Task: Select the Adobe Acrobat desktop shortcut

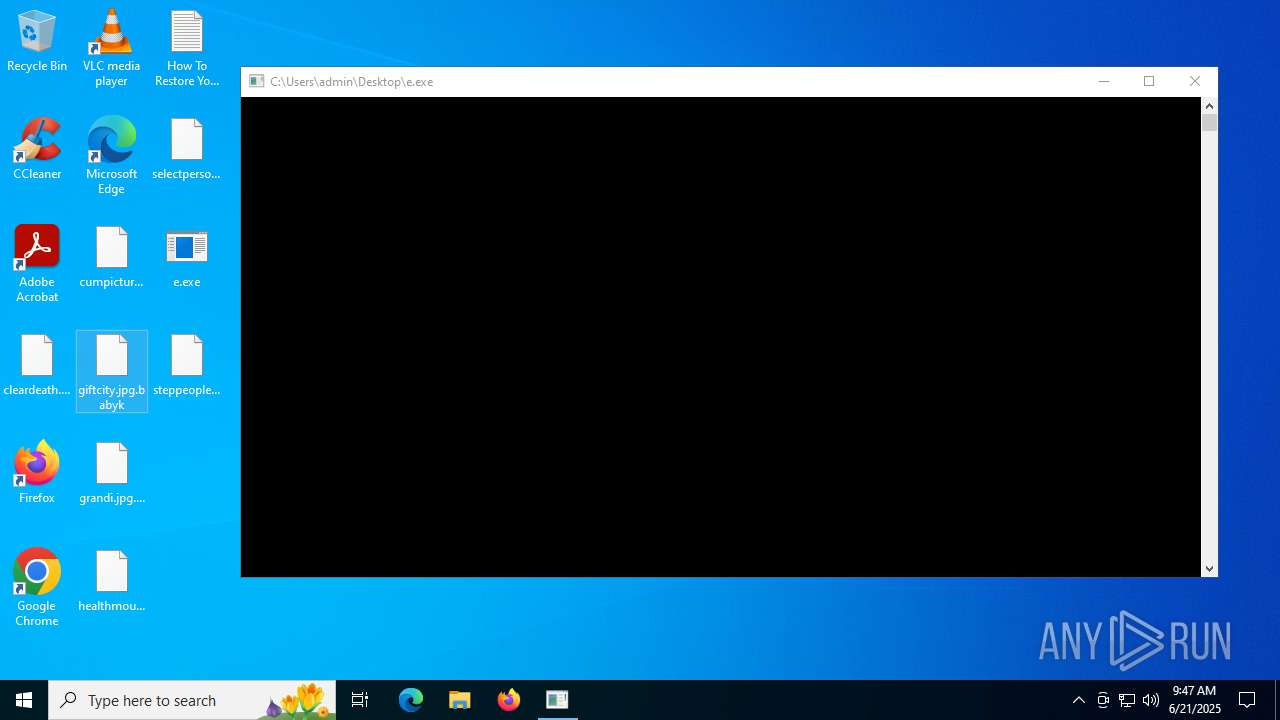Action: [x=37, y=264]
